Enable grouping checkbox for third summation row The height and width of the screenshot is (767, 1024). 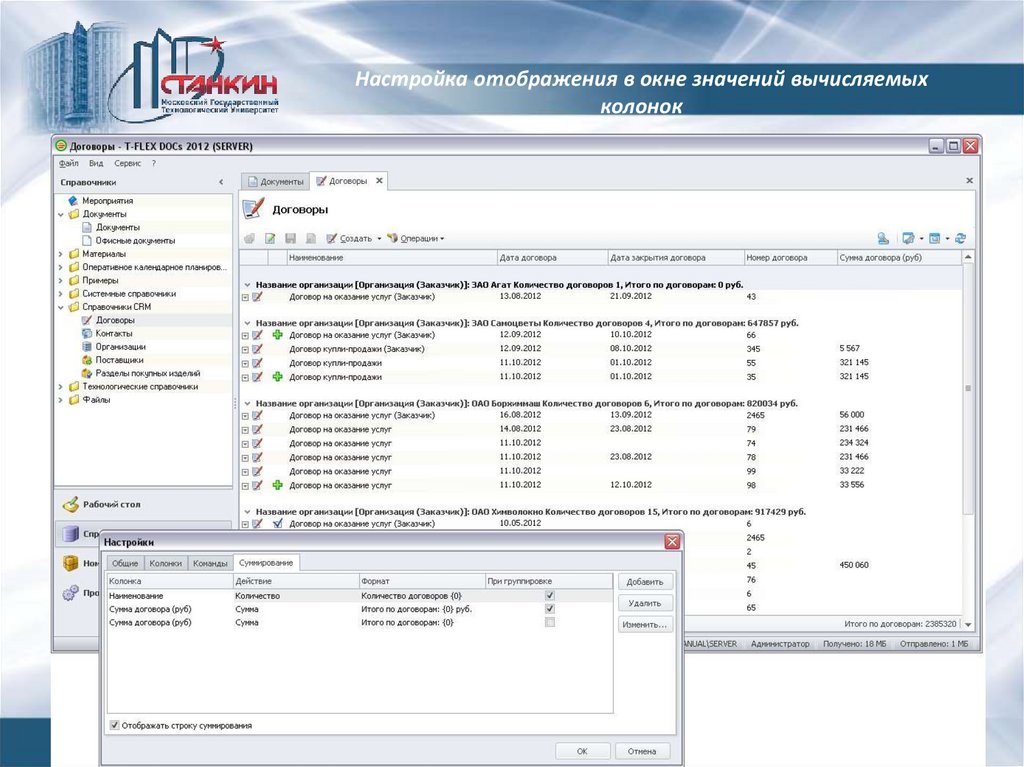tap(550, 622)
